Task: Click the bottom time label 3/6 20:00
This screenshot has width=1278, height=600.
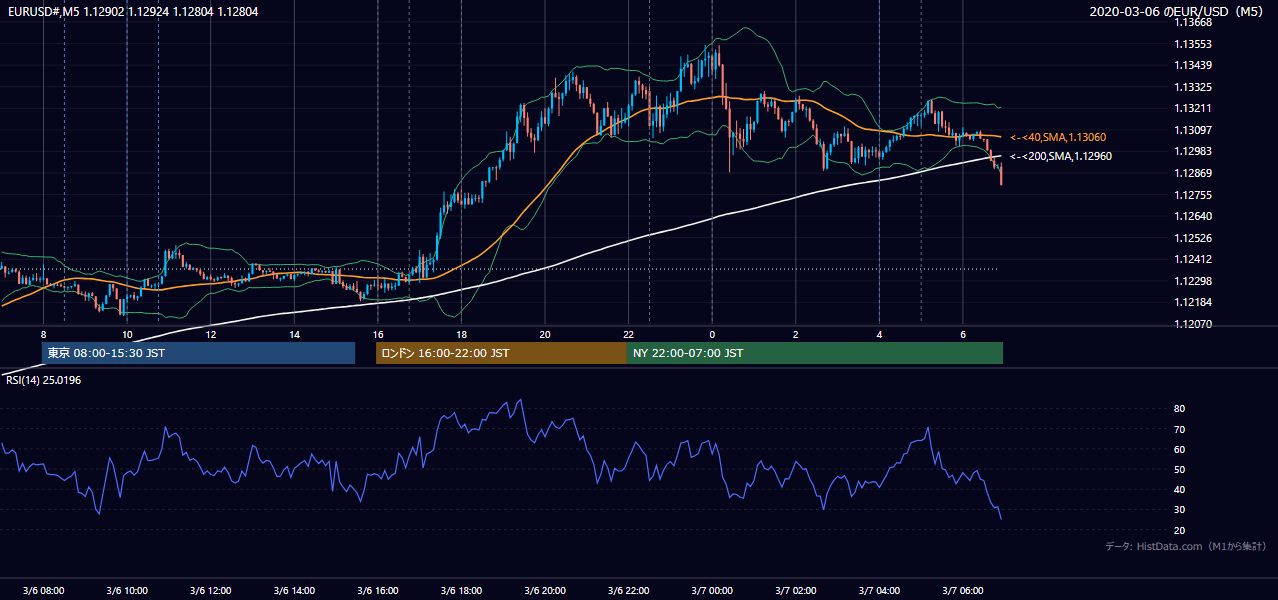Action: [x=545, y=591]
